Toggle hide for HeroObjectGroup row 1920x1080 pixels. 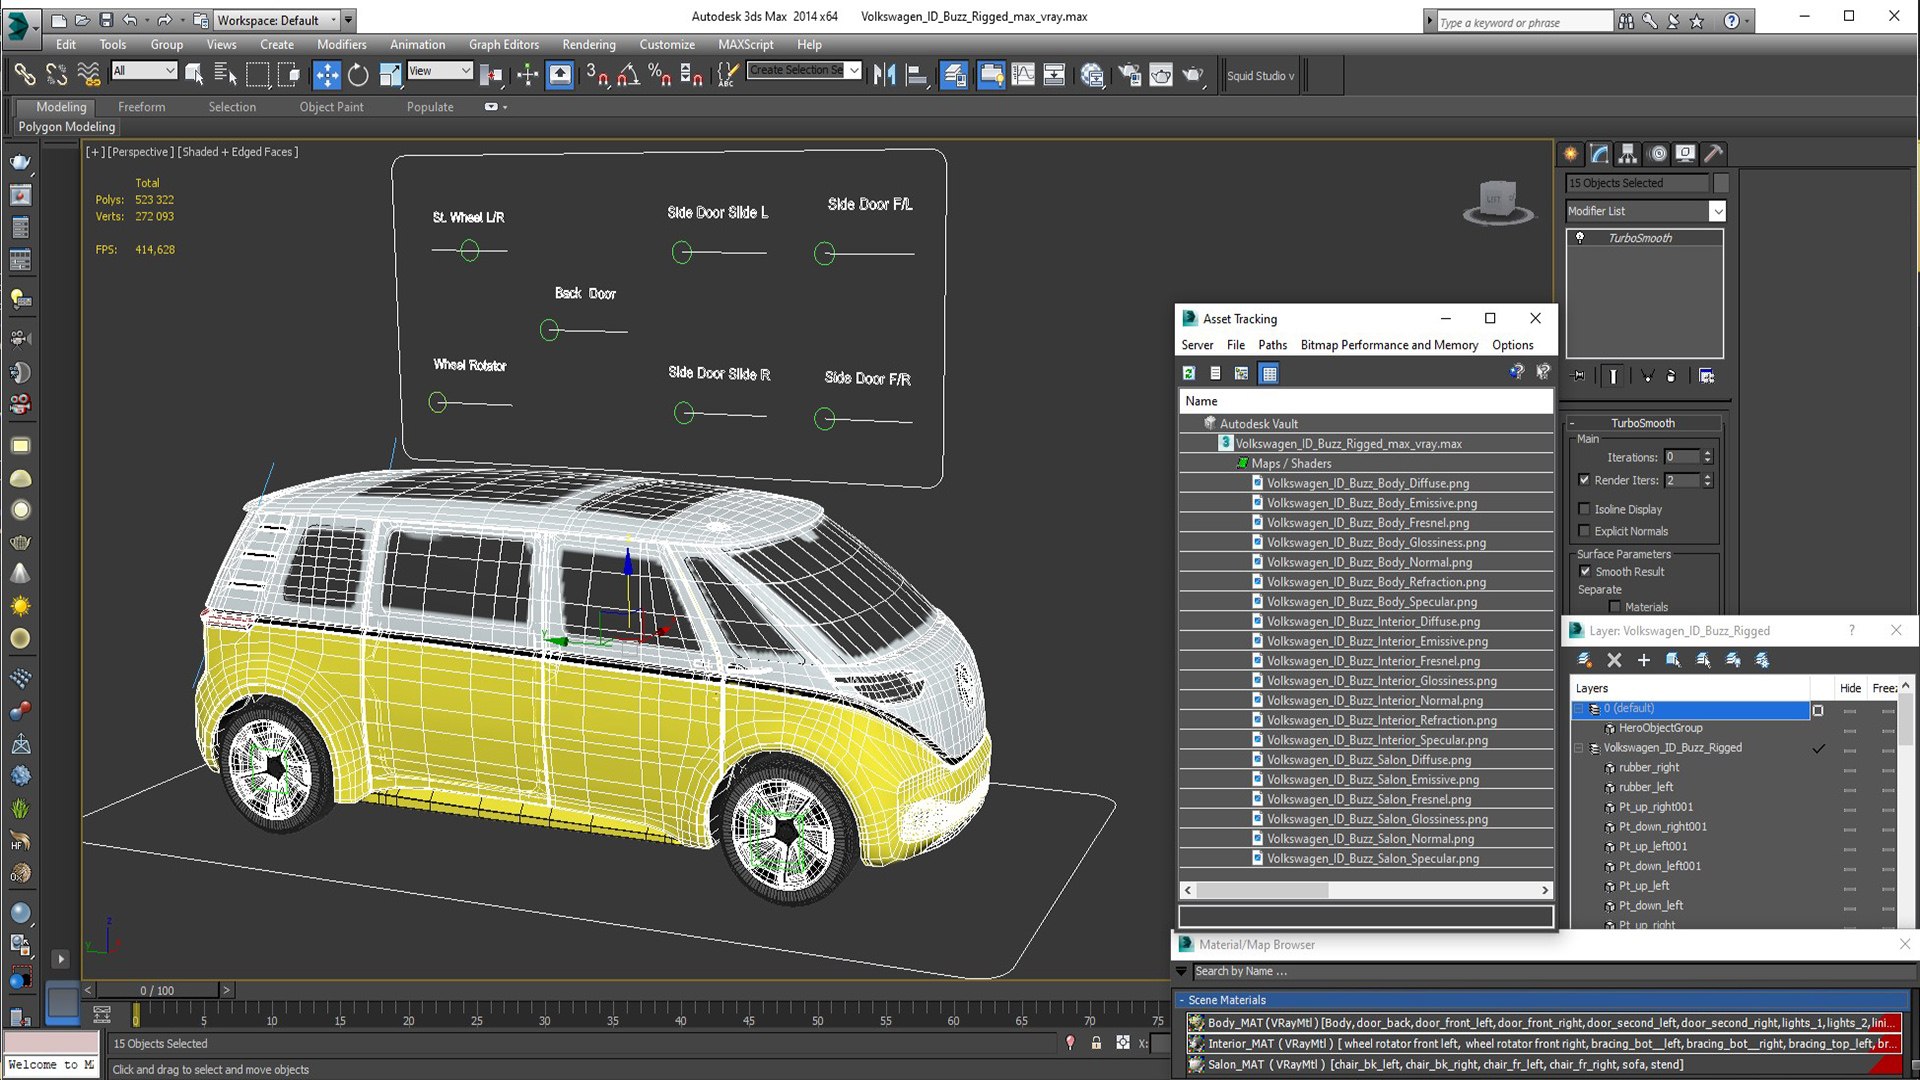1850,729
